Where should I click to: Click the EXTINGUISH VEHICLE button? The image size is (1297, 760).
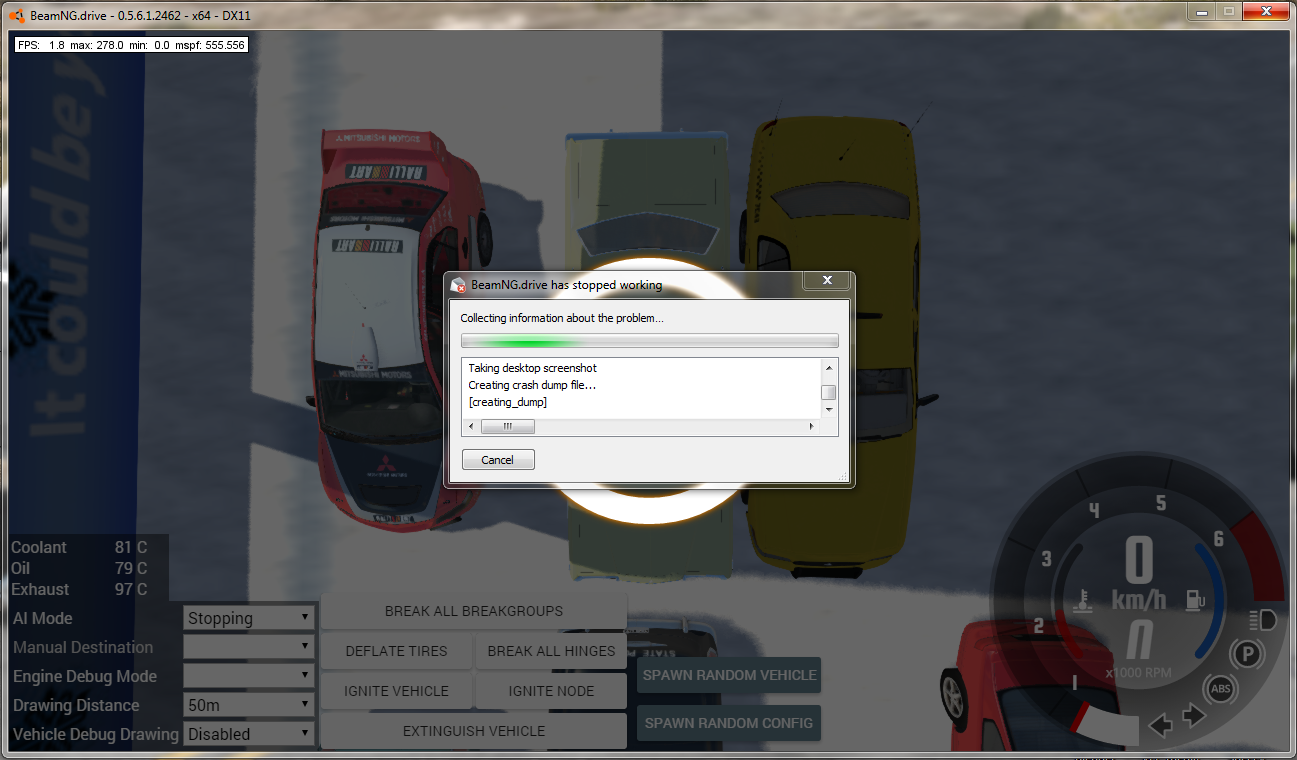pyautogui.click(x=474, y=731)
